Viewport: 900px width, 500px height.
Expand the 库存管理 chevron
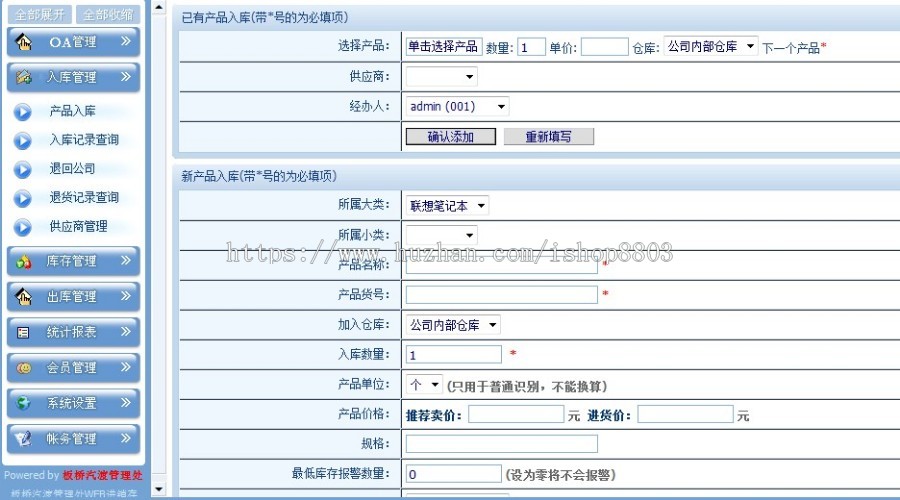click(126, 261)
